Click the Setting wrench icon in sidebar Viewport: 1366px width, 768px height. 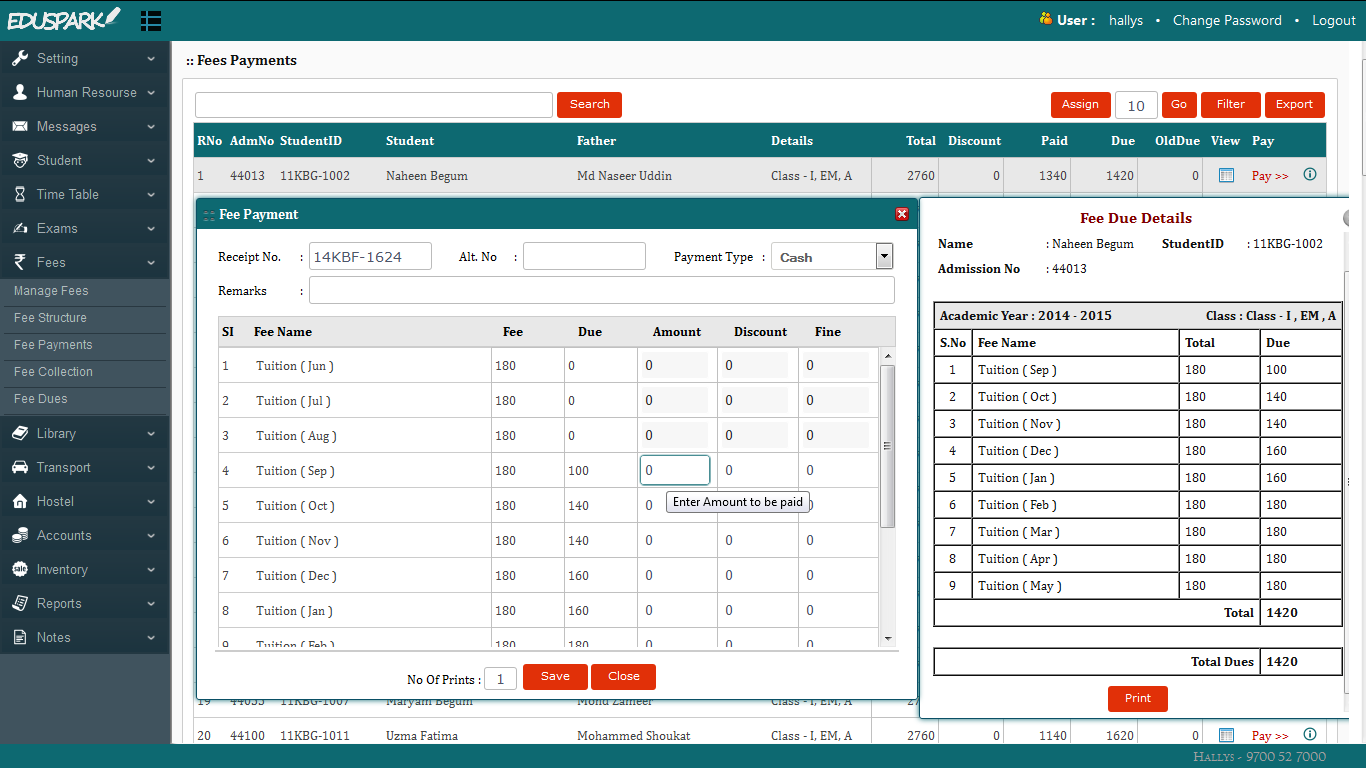(19, 59)
